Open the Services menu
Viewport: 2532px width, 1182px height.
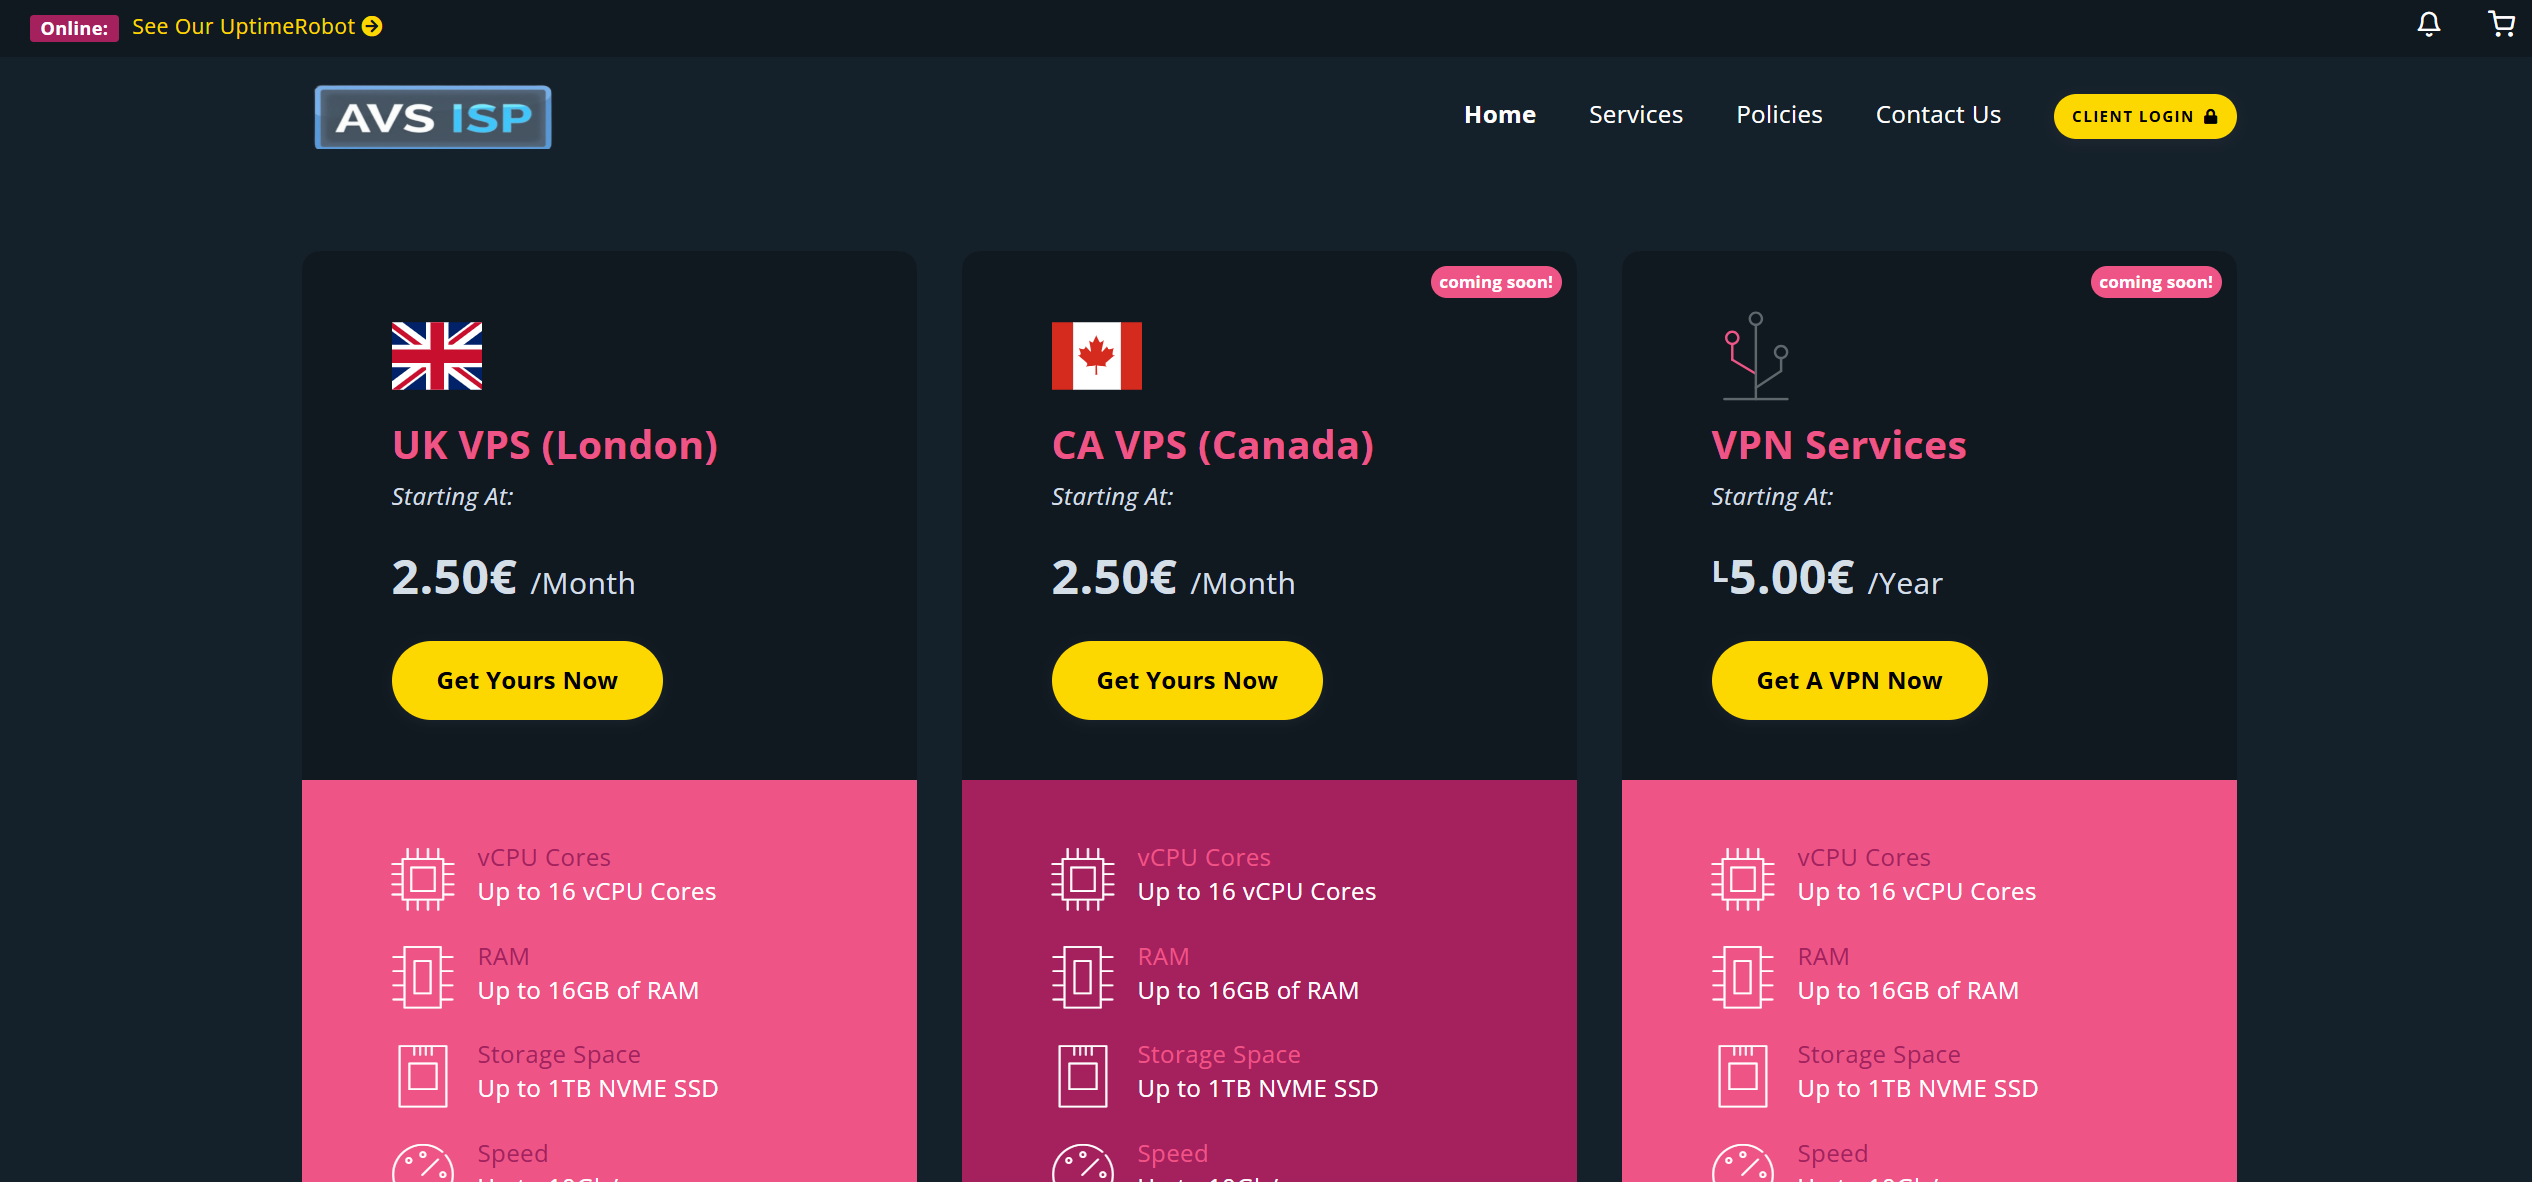[1636, 115]
